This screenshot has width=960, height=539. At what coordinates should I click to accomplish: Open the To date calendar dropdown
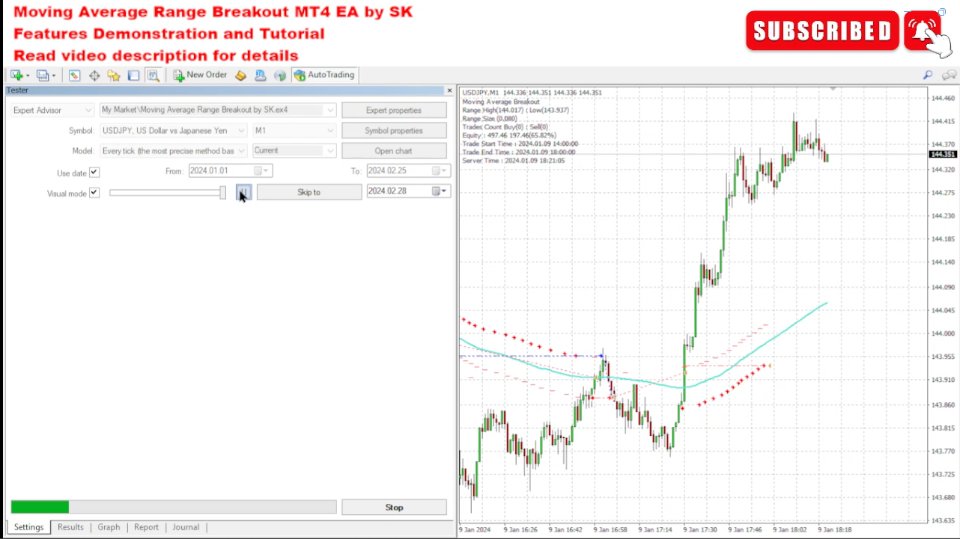(x=440, y=171)
